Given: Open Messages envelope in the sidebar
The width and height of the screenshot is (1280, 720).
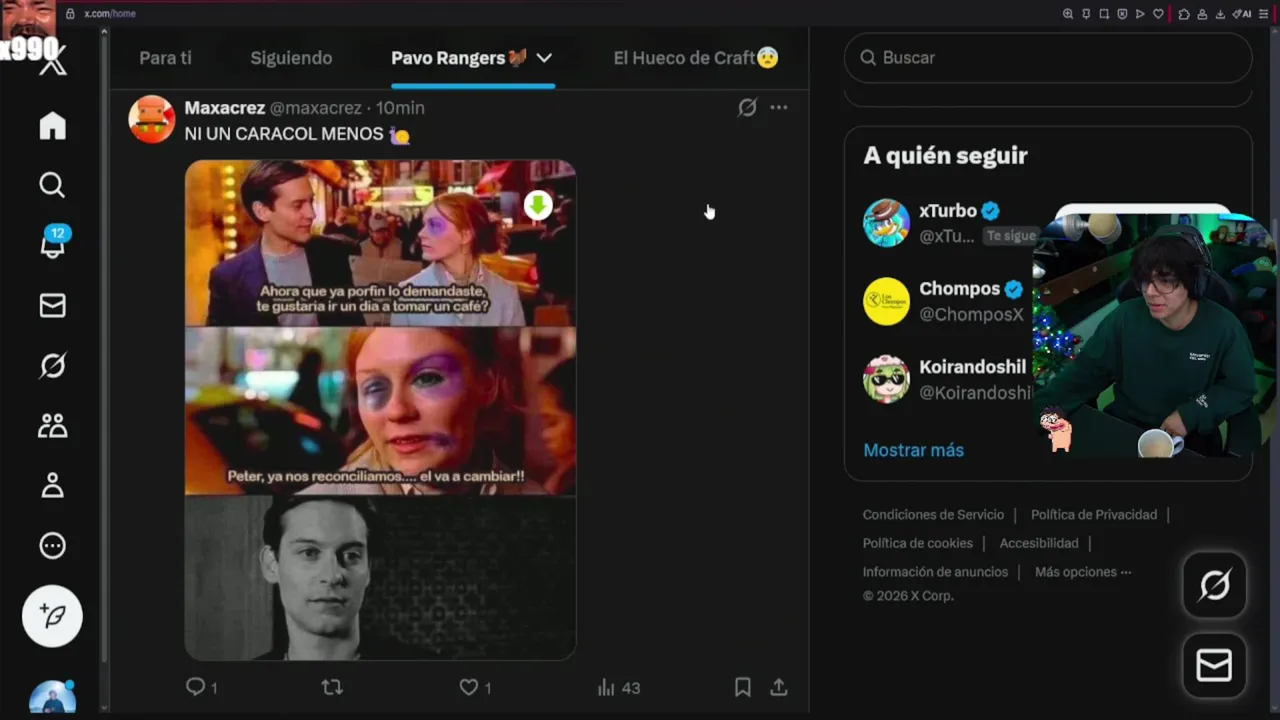Looking at the screenshot, I should pos(52,306).
